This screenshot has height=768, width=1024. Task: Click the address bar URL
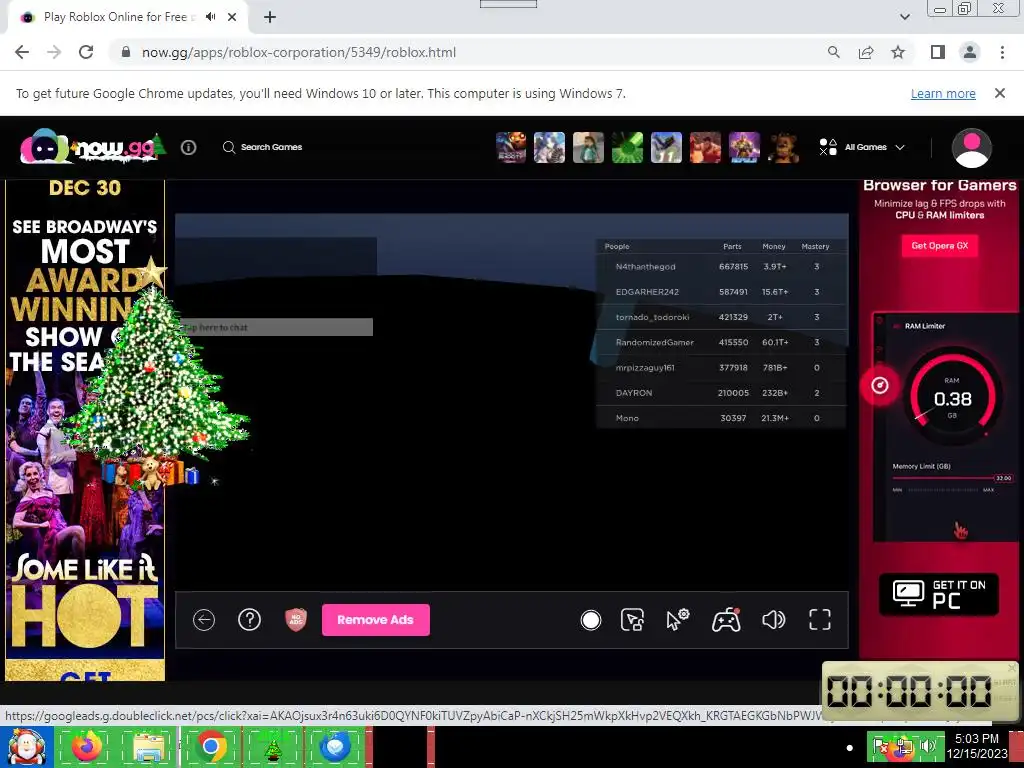tap(299, 52)
